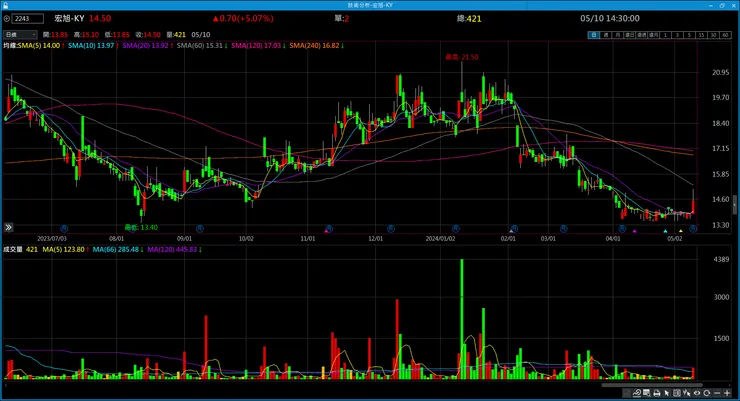Click the SMA(120) 17.03 indicator label

point(256,46)
